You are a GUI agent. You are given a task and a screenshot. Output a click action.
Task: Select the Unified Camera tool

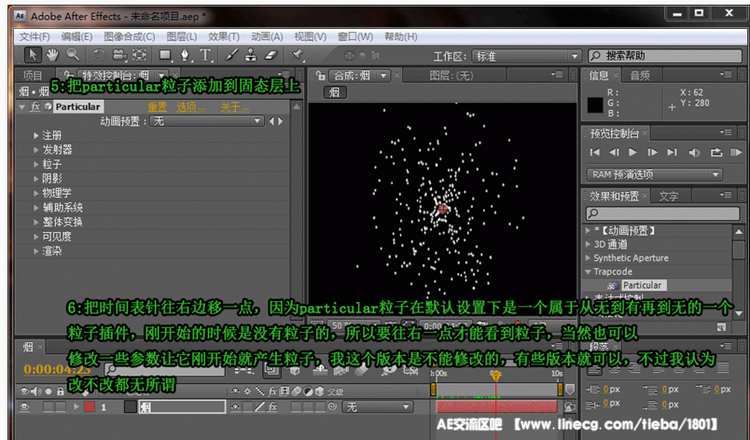pyautogui.click(x=119, y=55)
